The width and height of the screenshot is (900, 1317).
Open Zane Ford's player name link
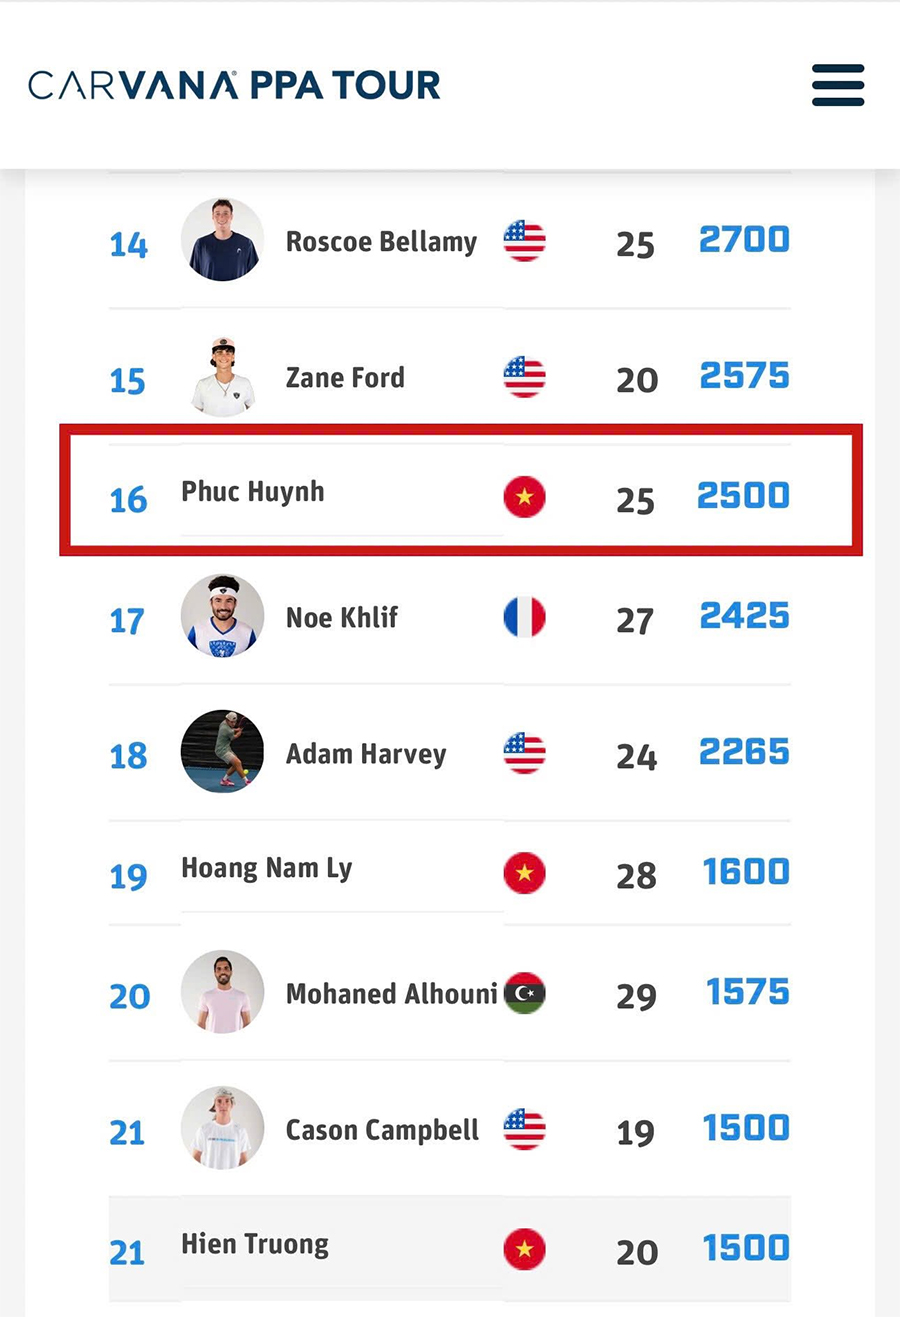(x=345, y=378)
